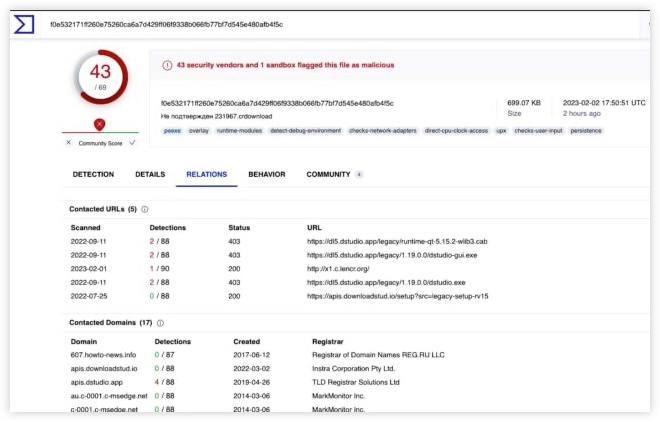The image size is (660, 422).
Task: Click the Scanned column header
Action: click(85, 228)
